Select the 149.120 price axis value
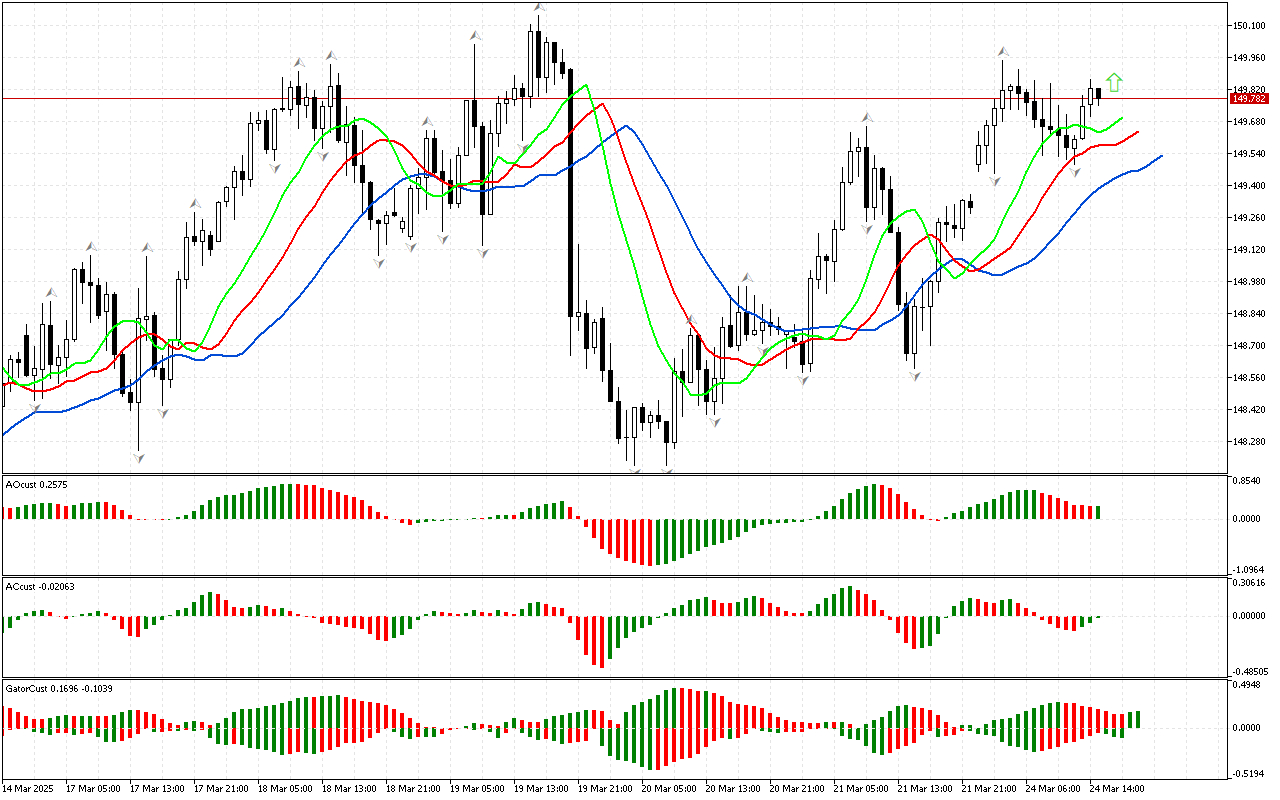This screenshot has width=1280, height=800. pyautogui.click(x=1250, y=249)
